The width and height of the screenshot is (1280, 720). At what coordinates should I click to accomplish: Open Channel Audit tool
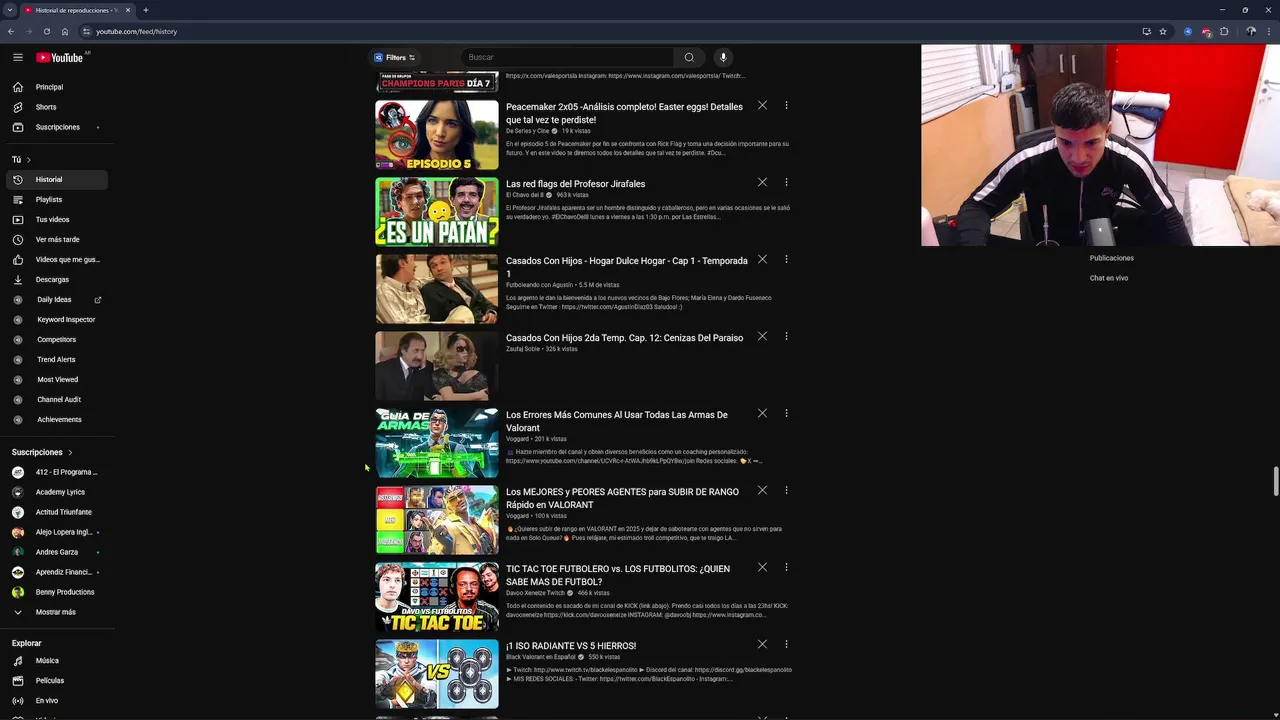[x=57, y=399]
